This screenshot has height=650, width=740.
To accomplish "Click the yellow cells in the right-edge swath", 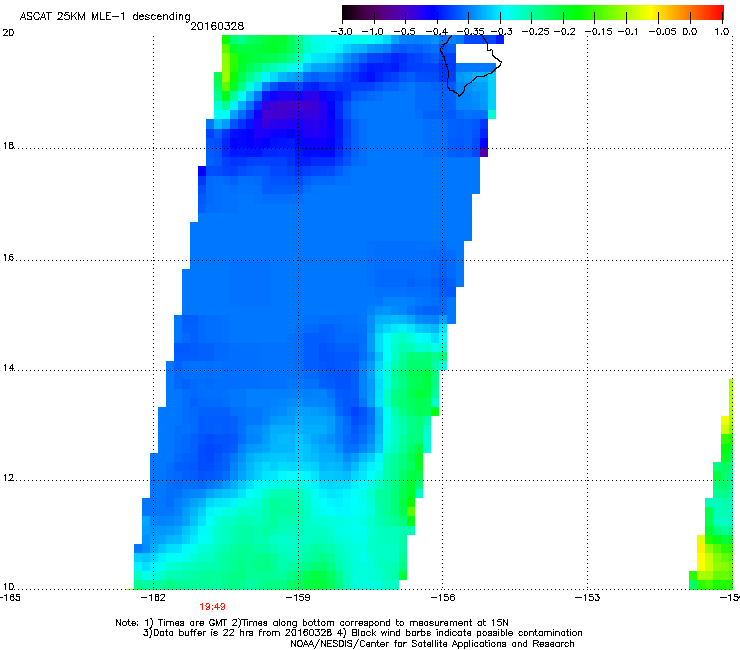I will 703,552.
